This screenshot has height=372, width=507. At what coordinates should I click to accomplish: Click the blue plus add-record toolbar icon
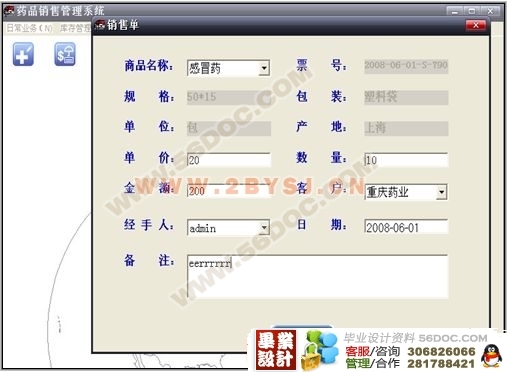[23, 54]
